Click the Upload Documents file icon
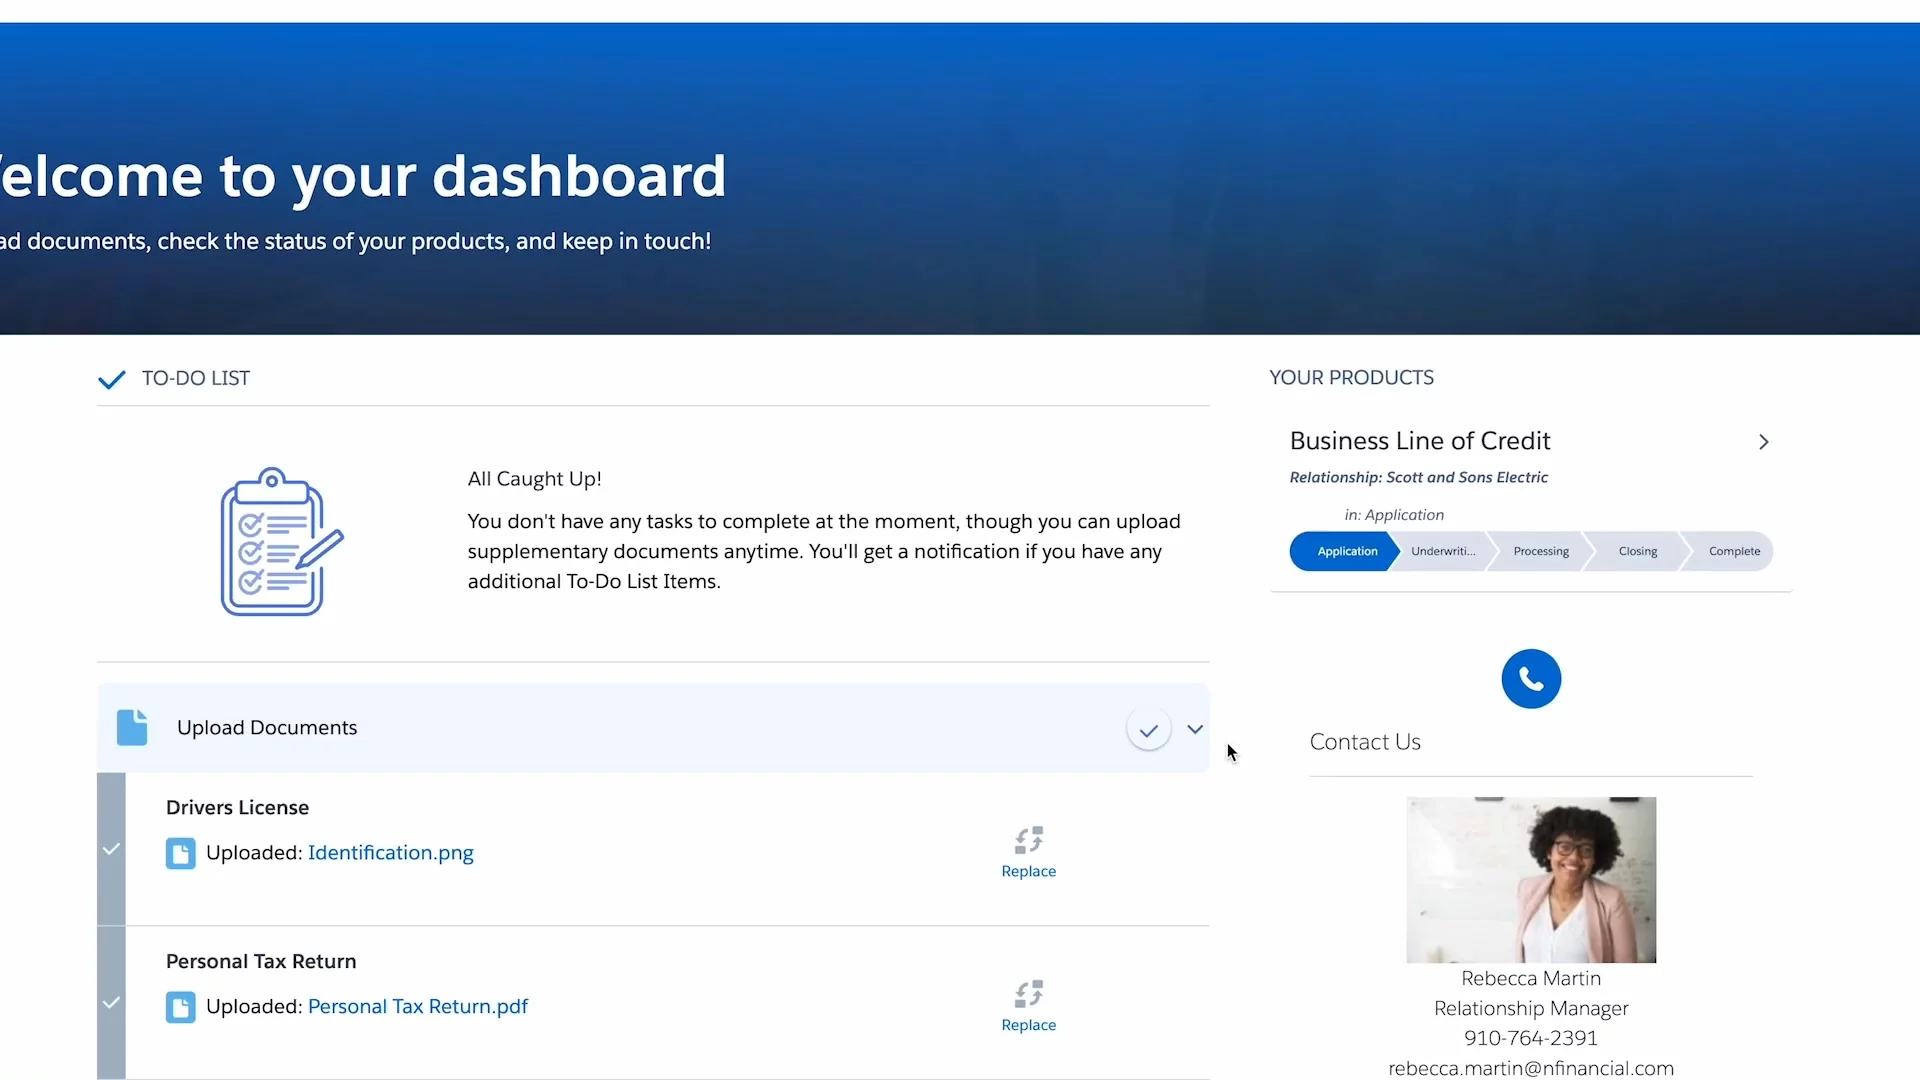Viewport: 1920px width, 1080px height. click(132, 728)
